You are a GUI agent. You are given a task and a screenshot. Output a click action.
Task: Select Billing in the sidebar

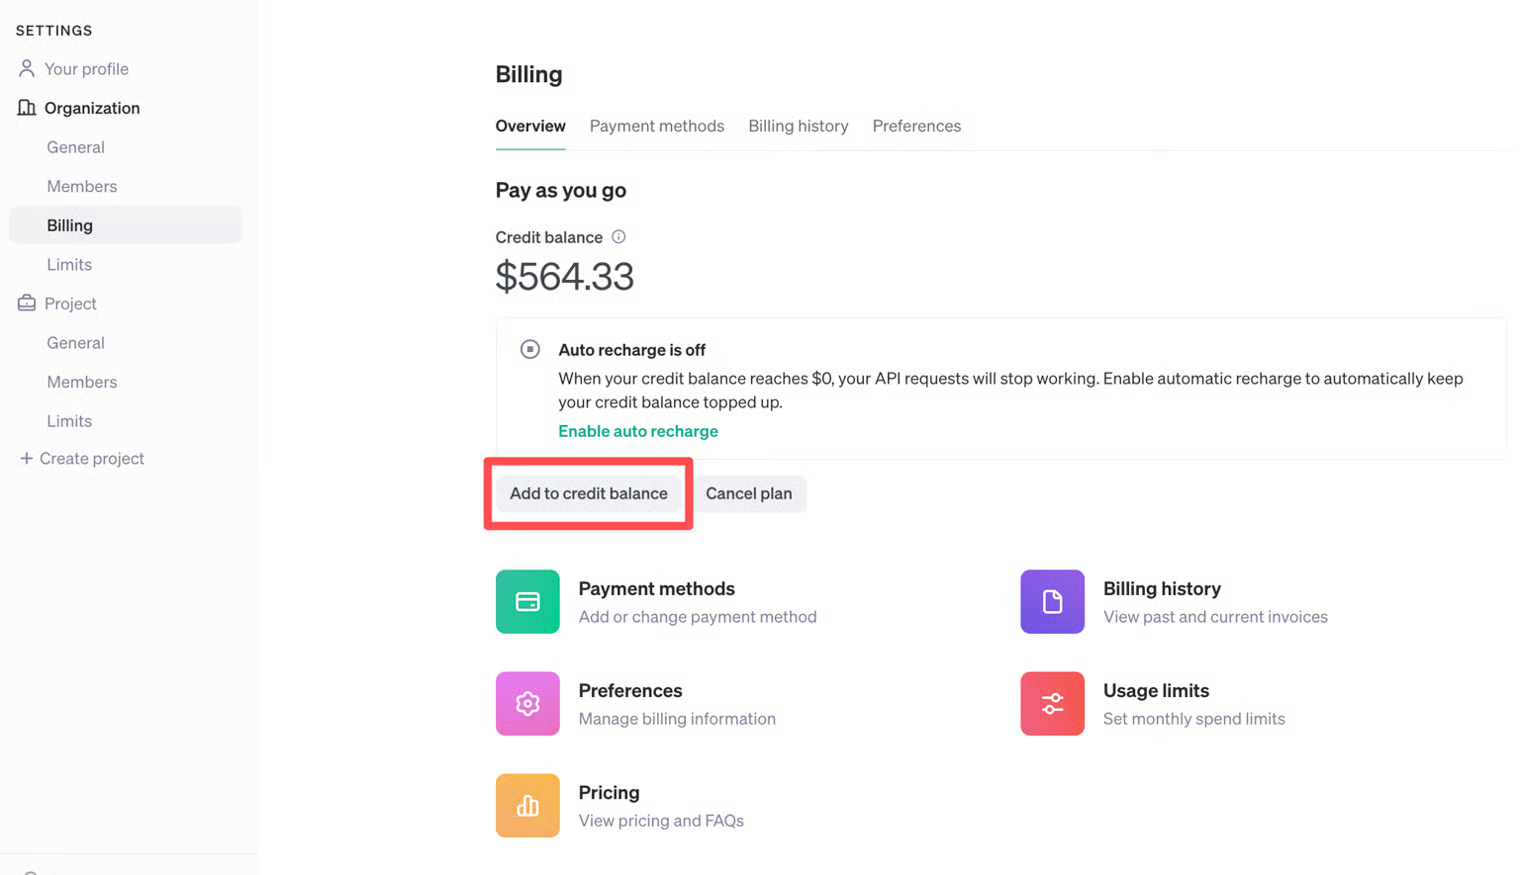click(x=70, y=226)
